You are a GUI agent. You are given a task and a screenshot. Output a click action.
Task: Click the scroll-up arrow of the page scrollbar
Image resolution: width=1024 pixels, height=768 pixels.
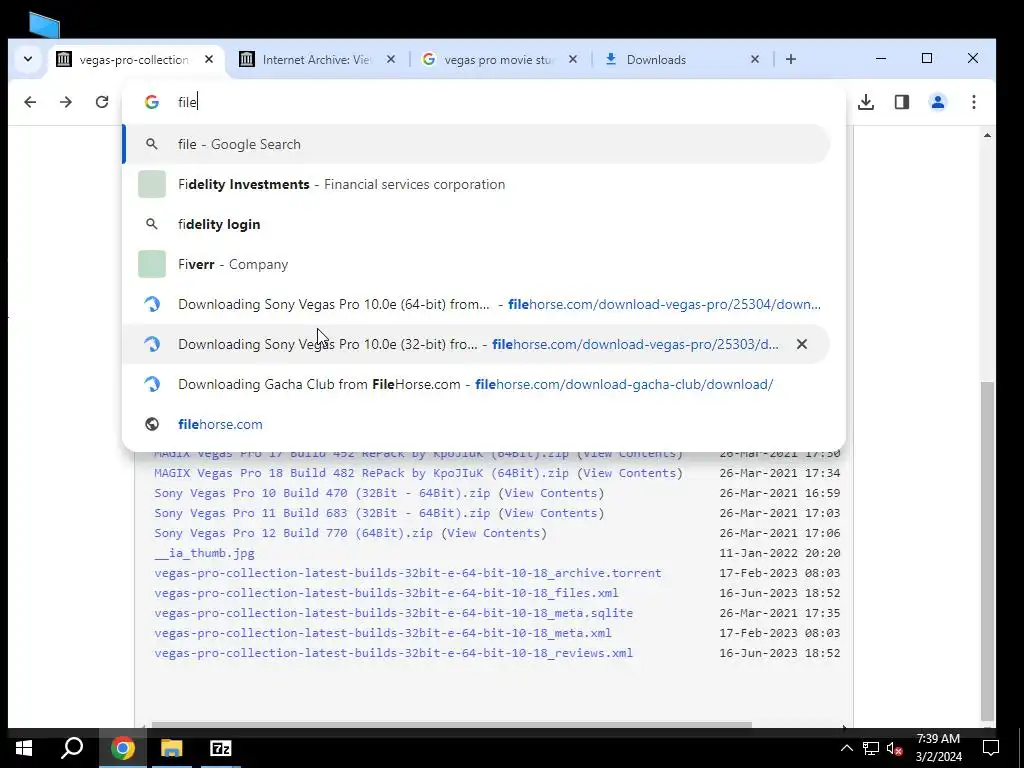coord(987,135)
